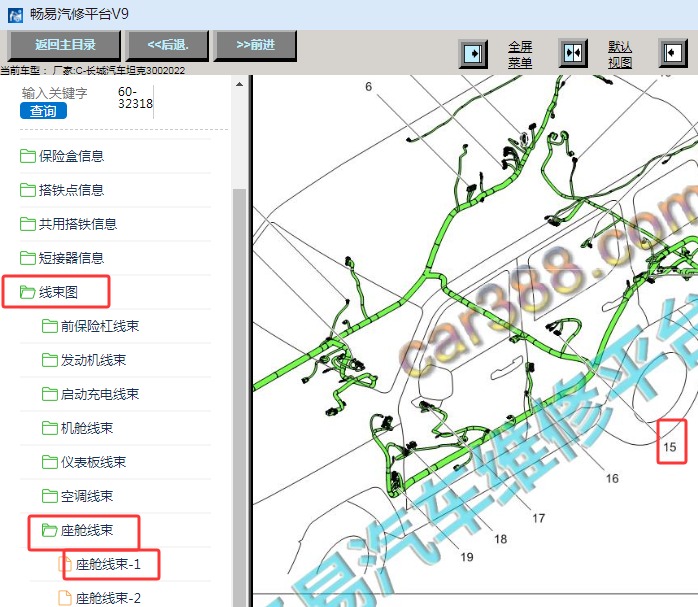Go back with the <<后退 button
The width and height of the screenshot is (698, 607).
point(167,45)
